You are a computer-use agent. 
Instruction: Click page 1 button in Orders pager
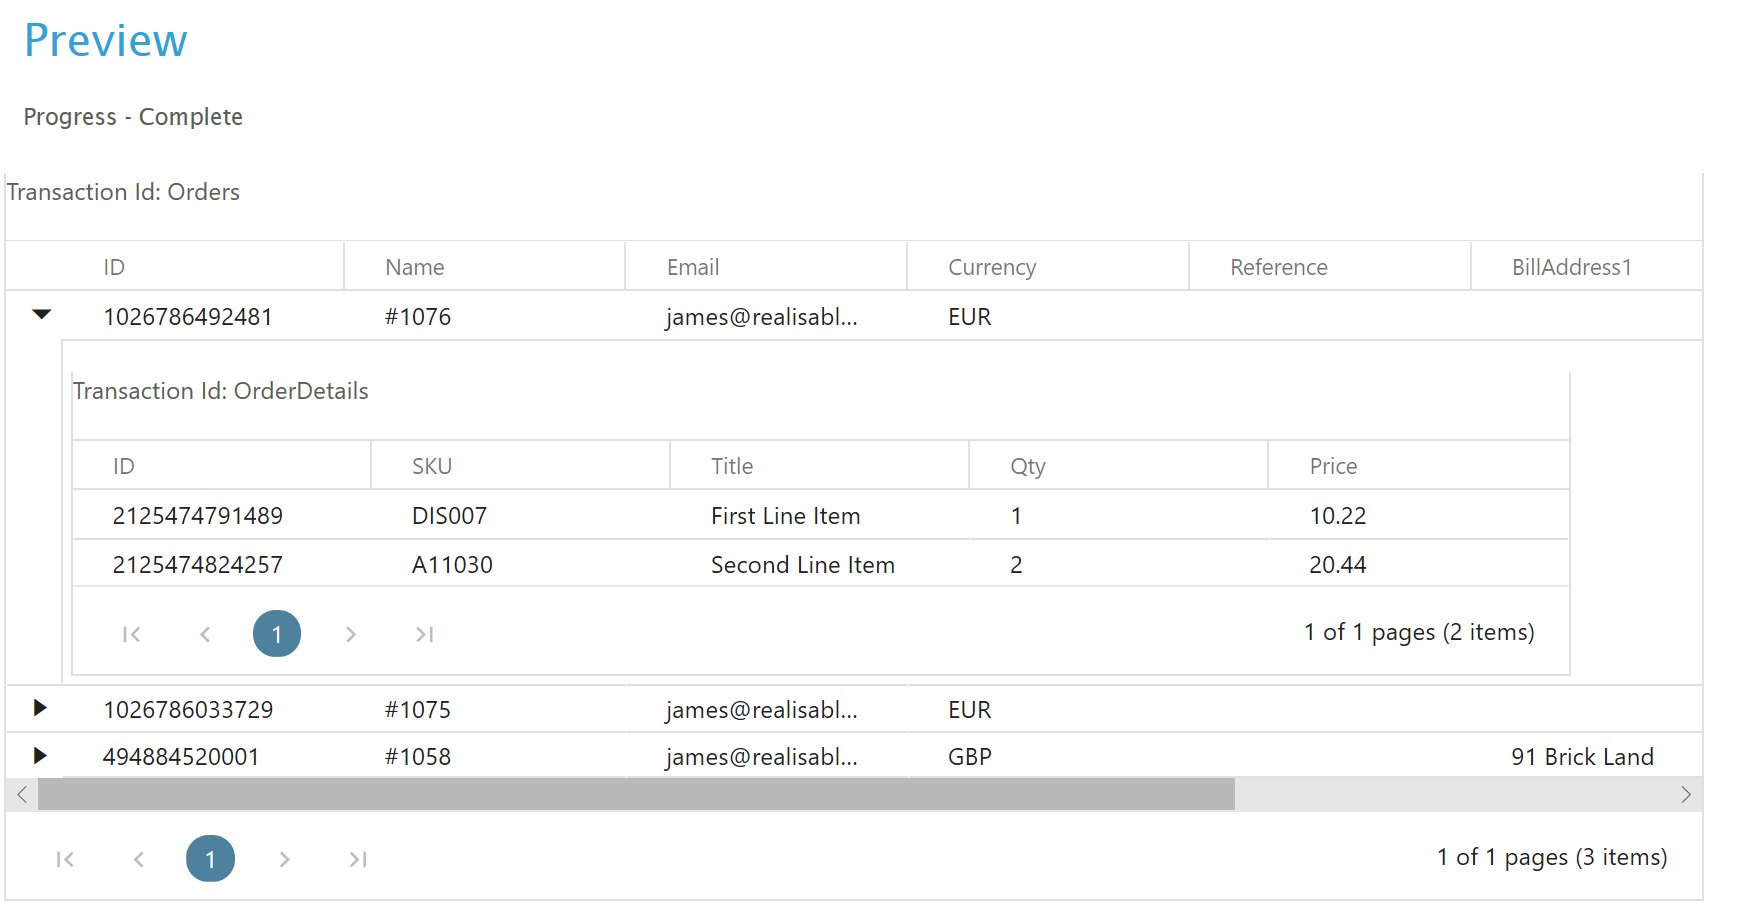(210, 859)
